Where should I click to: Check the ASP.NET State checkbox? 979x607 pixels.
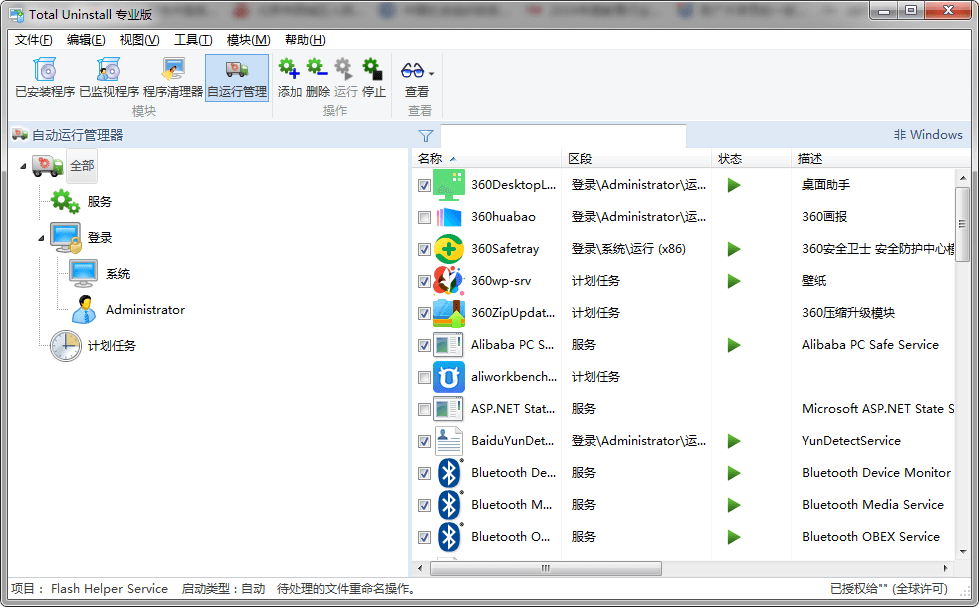point(425,410)
